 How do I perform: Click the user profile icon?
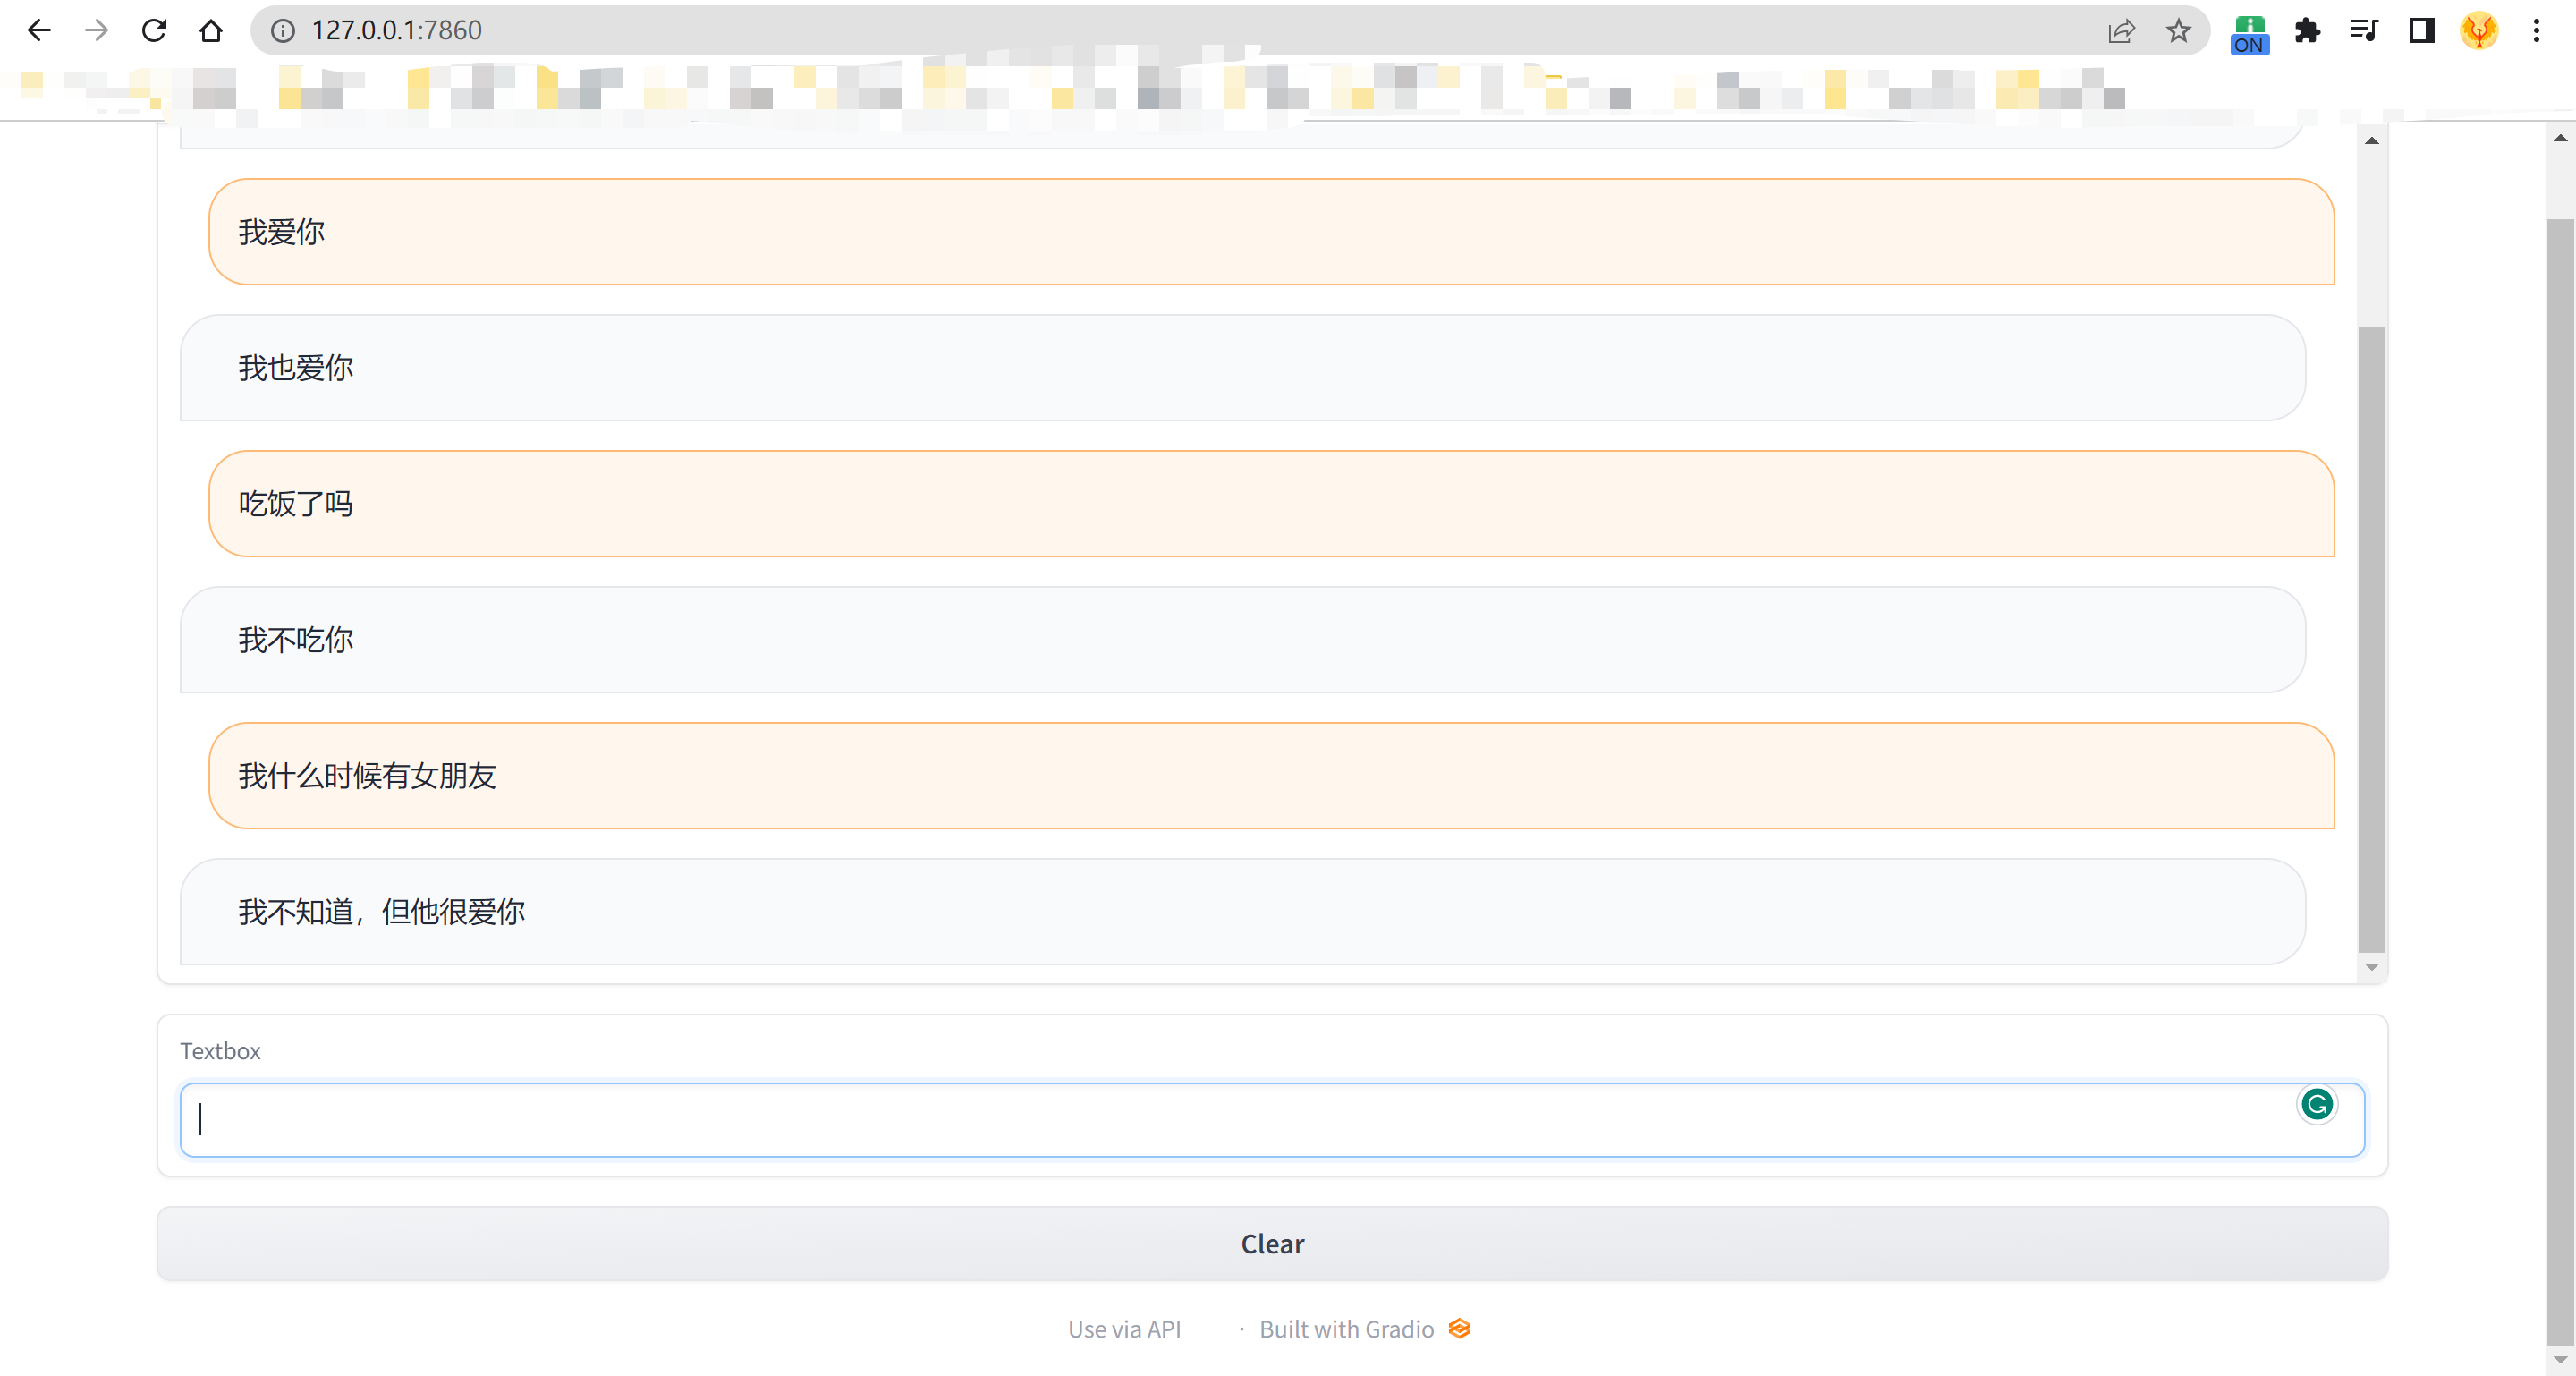click(2480, 29)
